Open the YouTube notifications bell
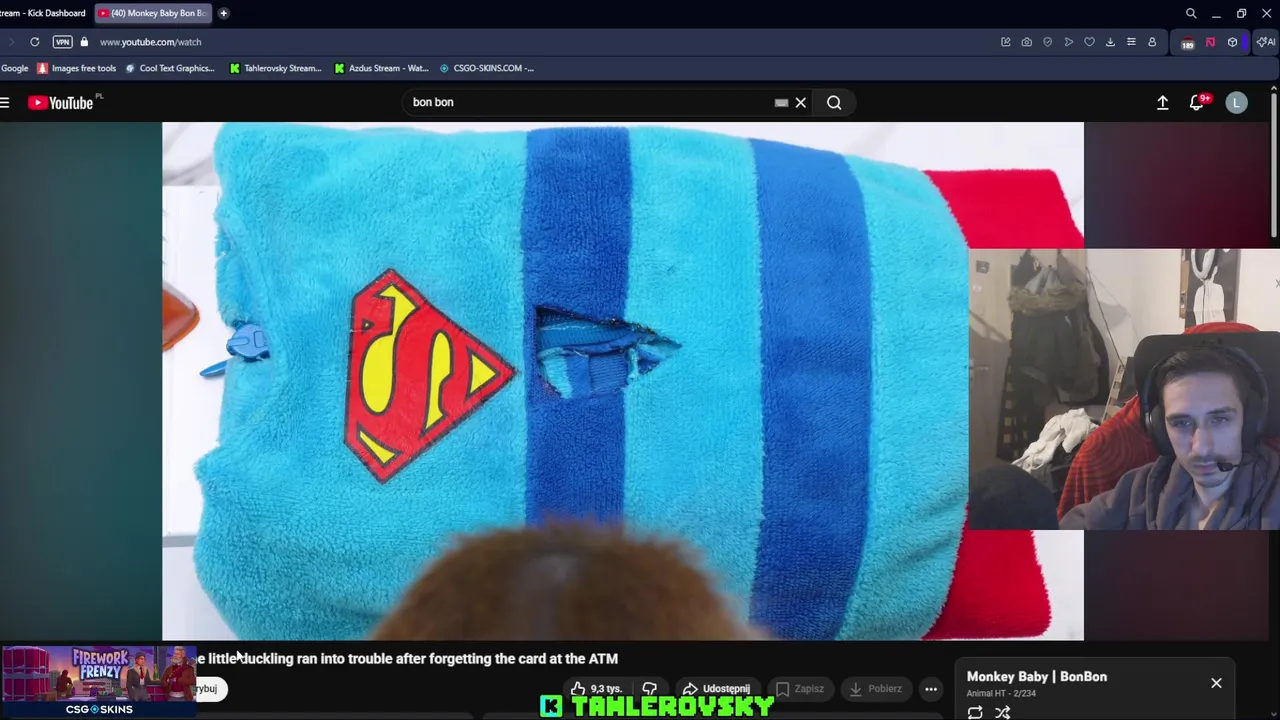The height and width of the screenshot is (720, 1280). pos(1197,102)
